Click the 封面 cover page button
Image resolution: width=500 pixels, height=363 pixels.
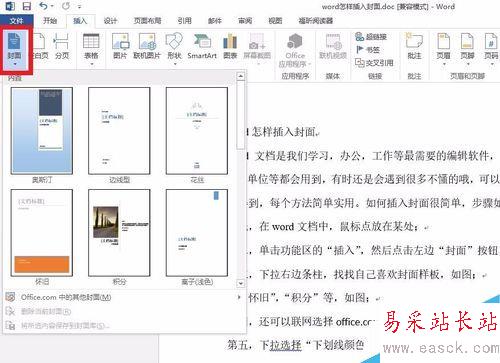point(14,49)
